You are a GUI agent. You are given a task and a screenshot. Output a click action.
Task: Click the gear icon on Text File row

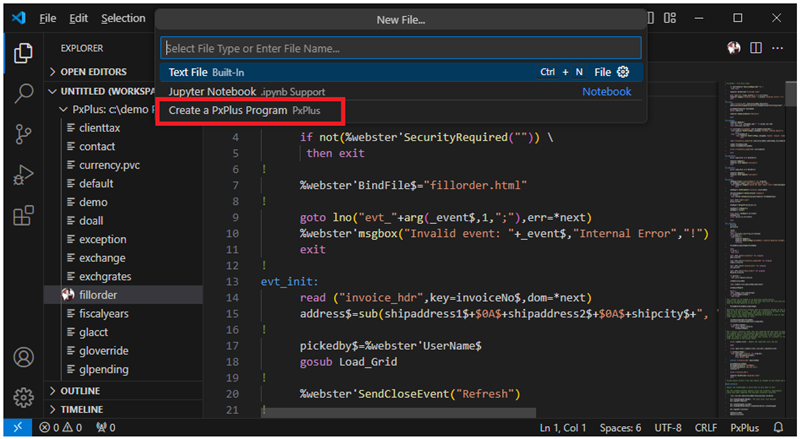[x=624, y=72]
